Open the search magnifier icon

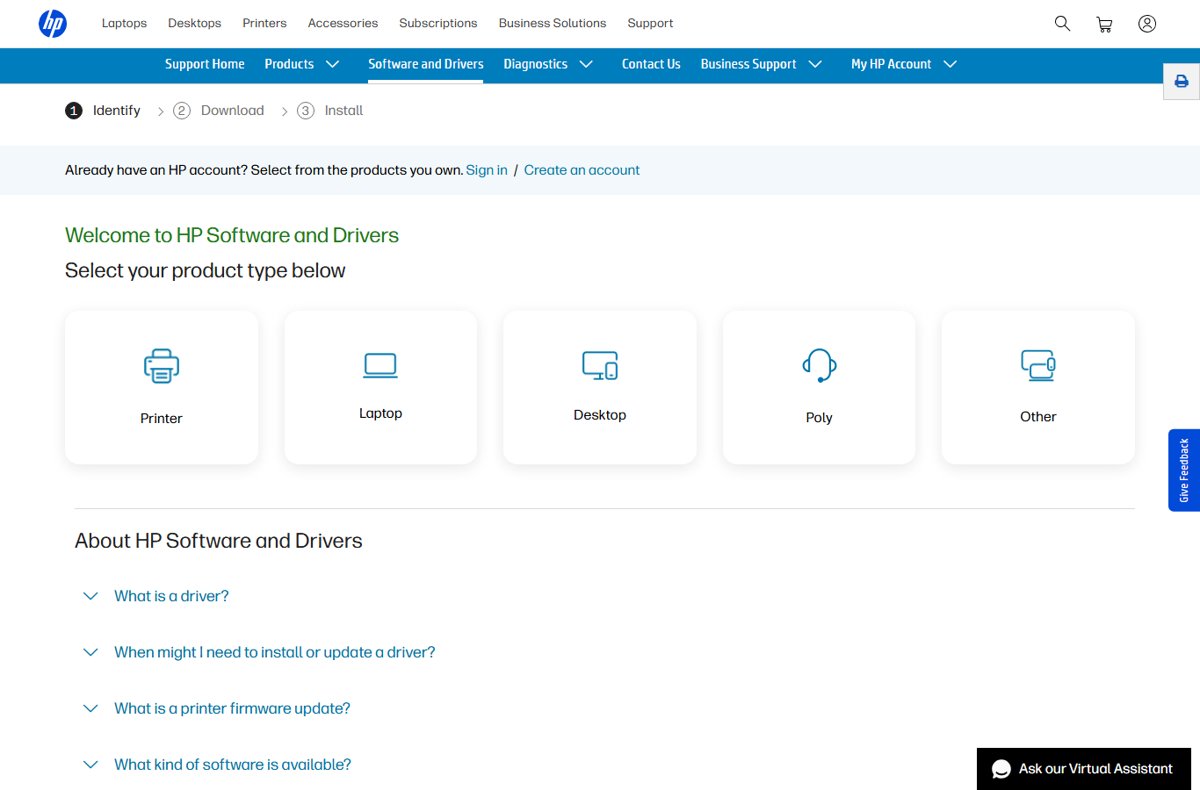pyautogui.click(x=1062, y=23)
